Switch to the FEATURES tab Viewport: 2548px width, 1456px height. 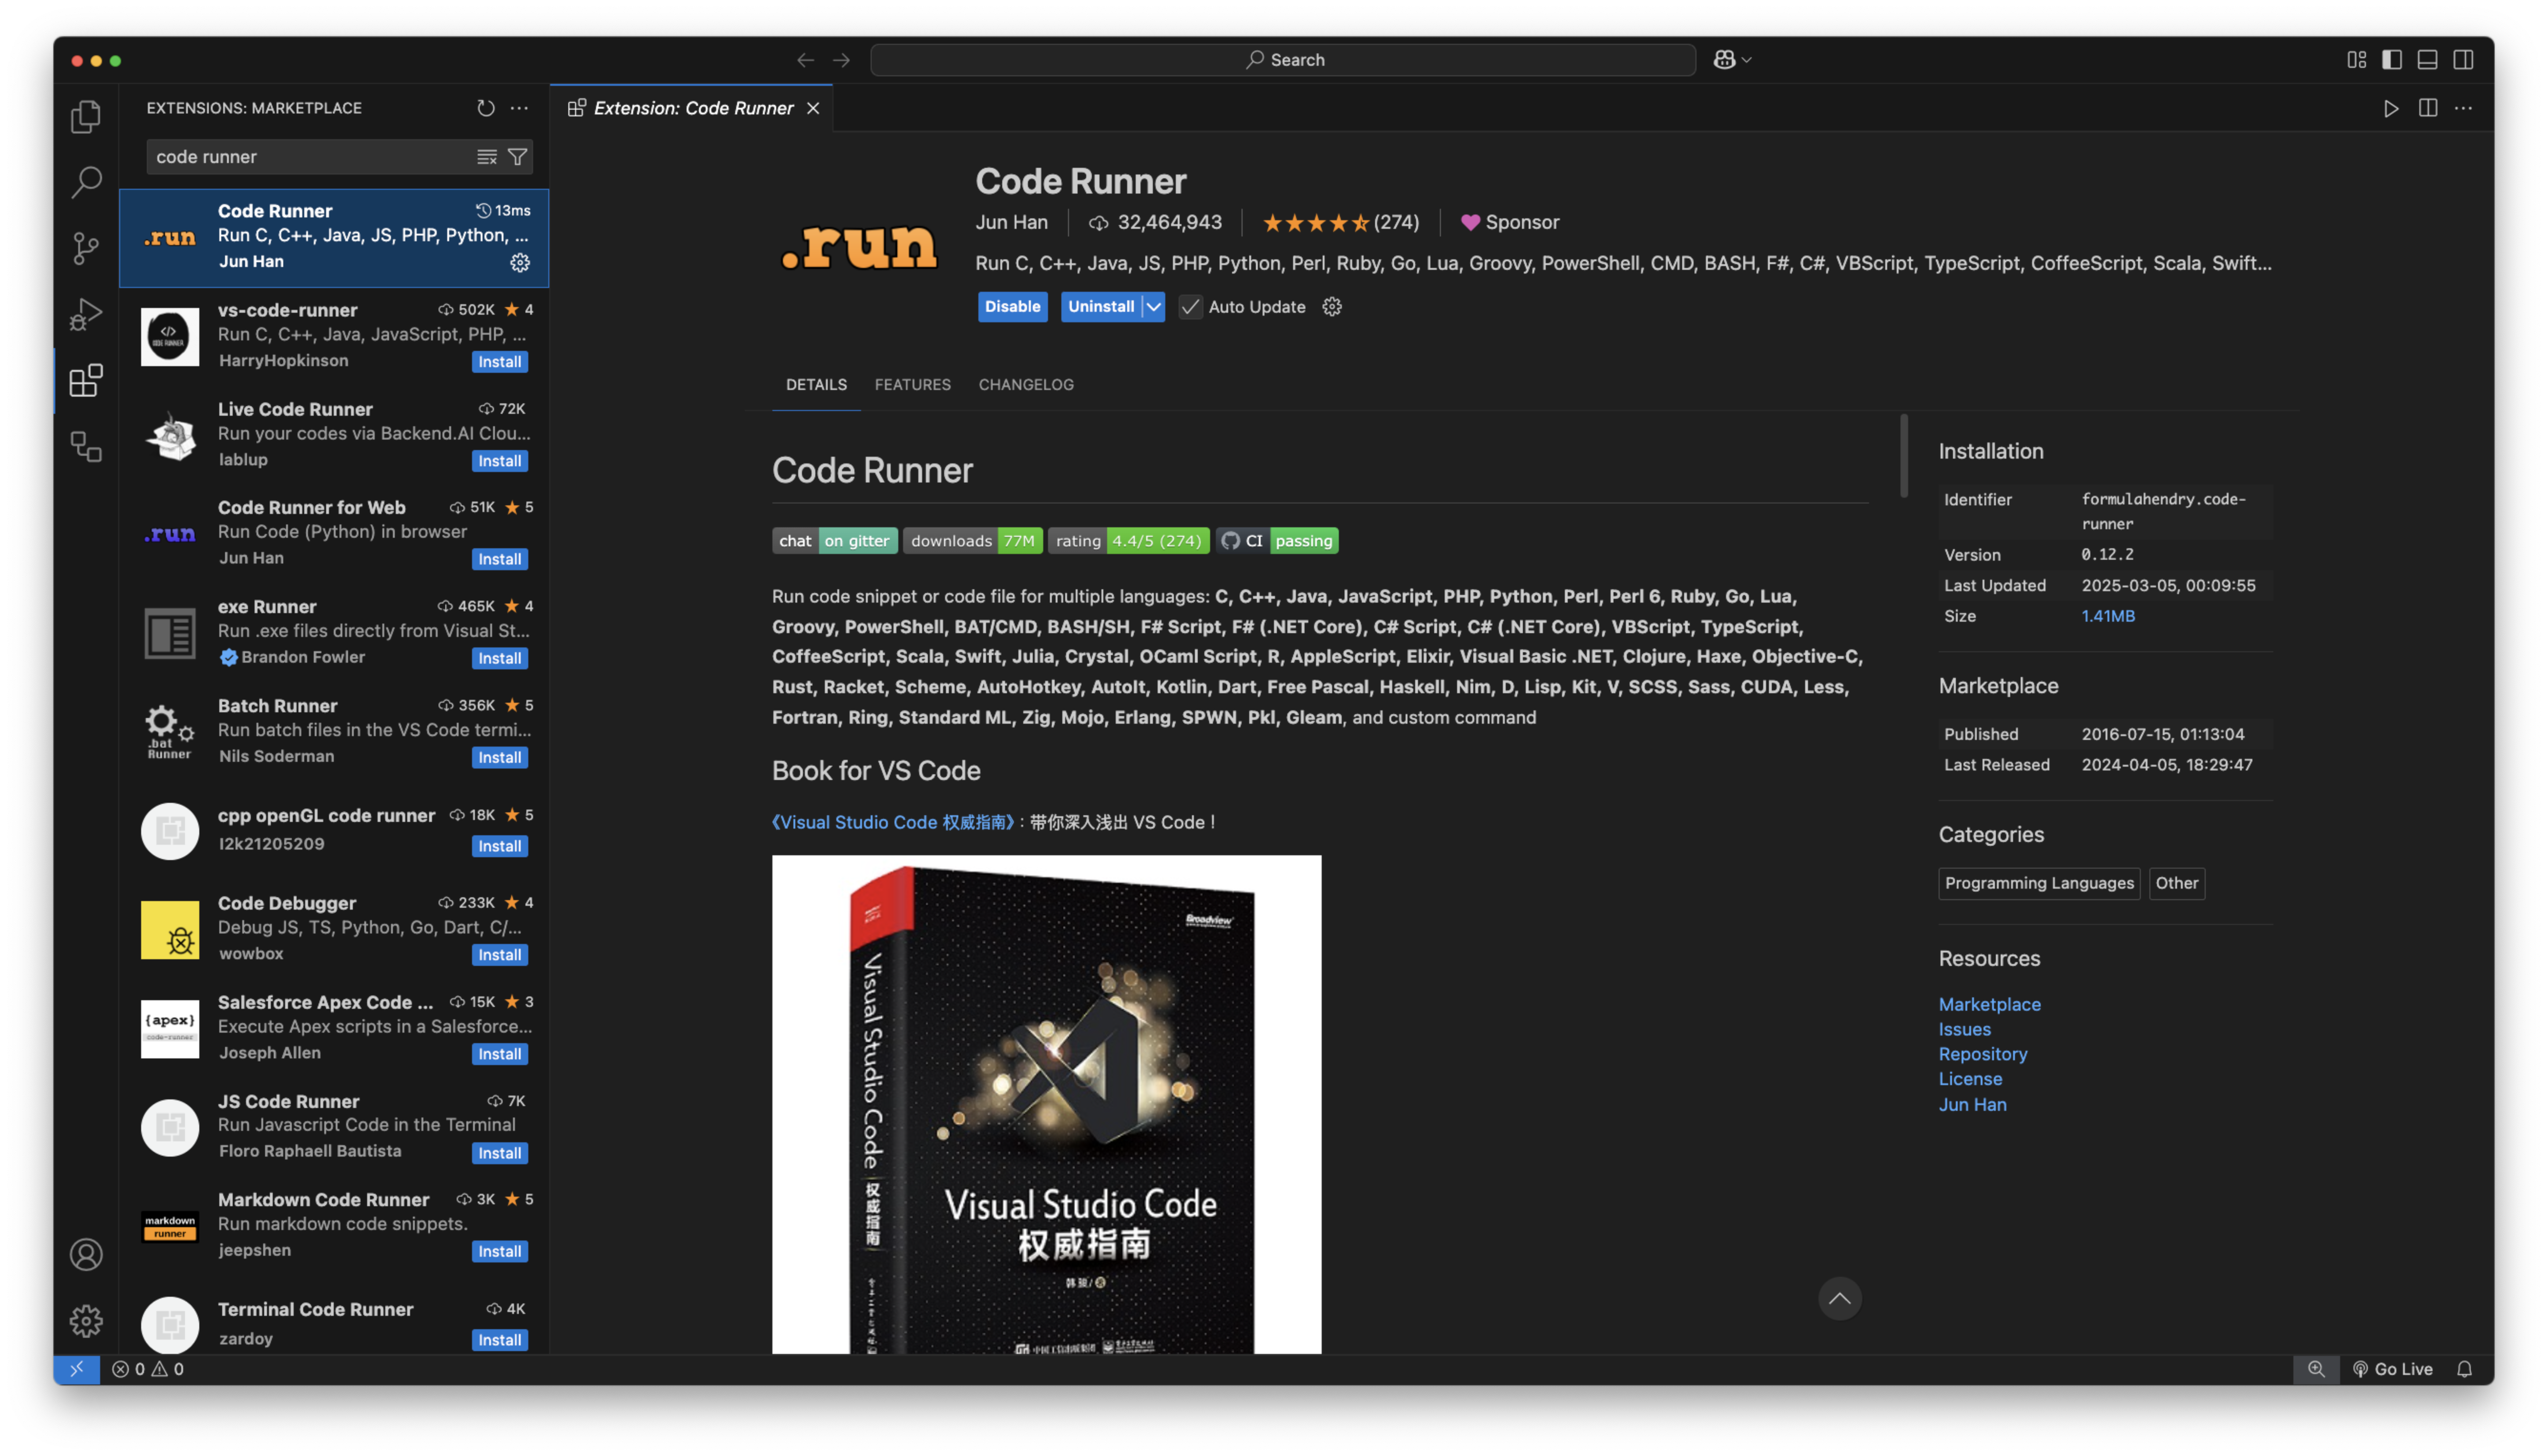[x=912, y=385]
